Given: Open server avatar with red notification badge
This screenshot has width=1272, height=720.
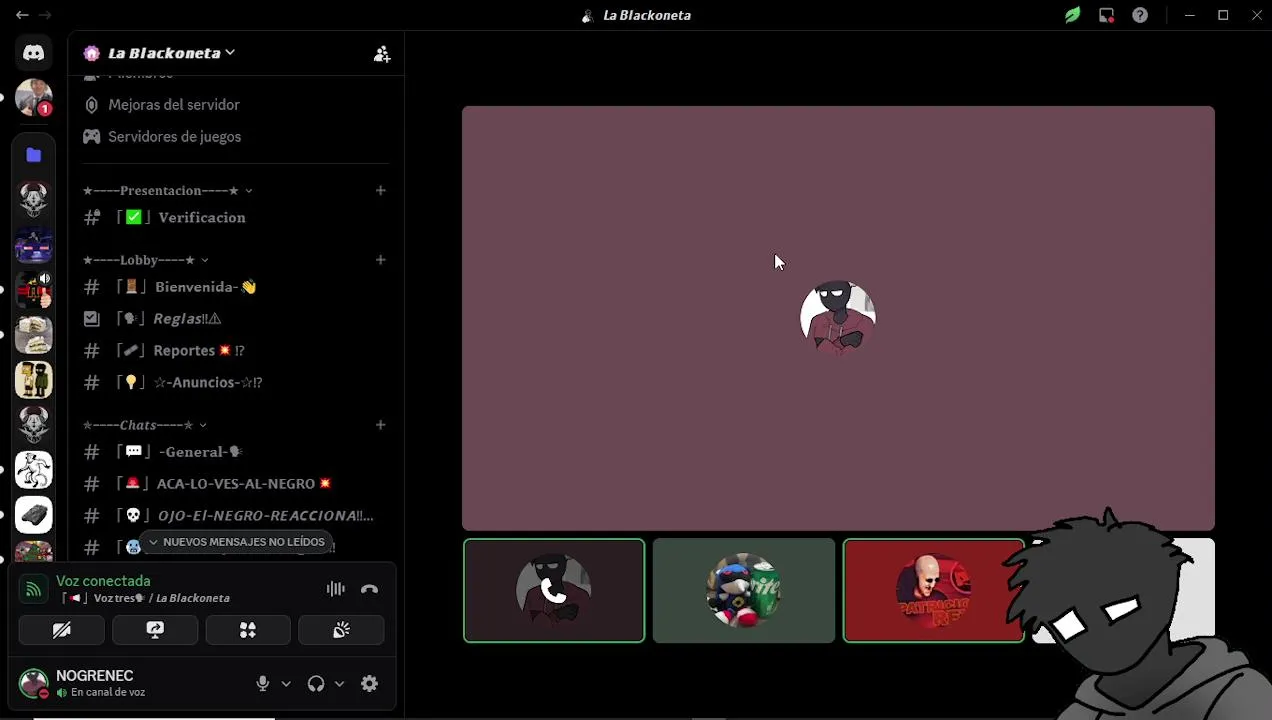Looking at the screenshot, I should 34,98.
